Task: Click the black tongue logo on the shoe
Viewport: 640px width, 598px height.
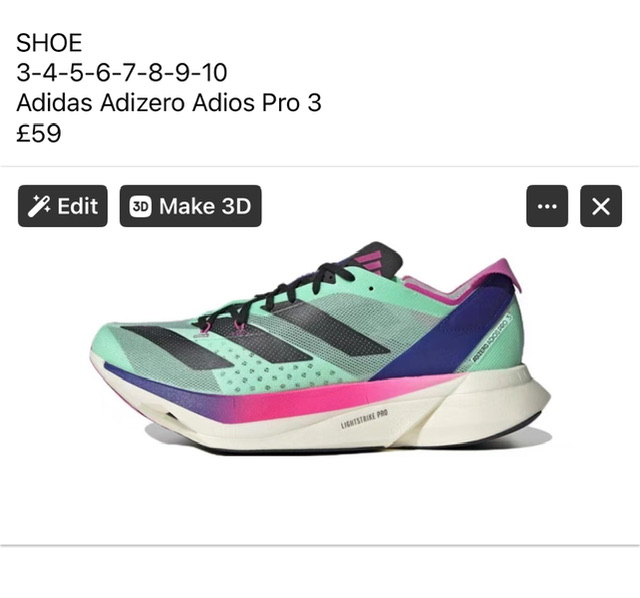Action: pos(372,260)
